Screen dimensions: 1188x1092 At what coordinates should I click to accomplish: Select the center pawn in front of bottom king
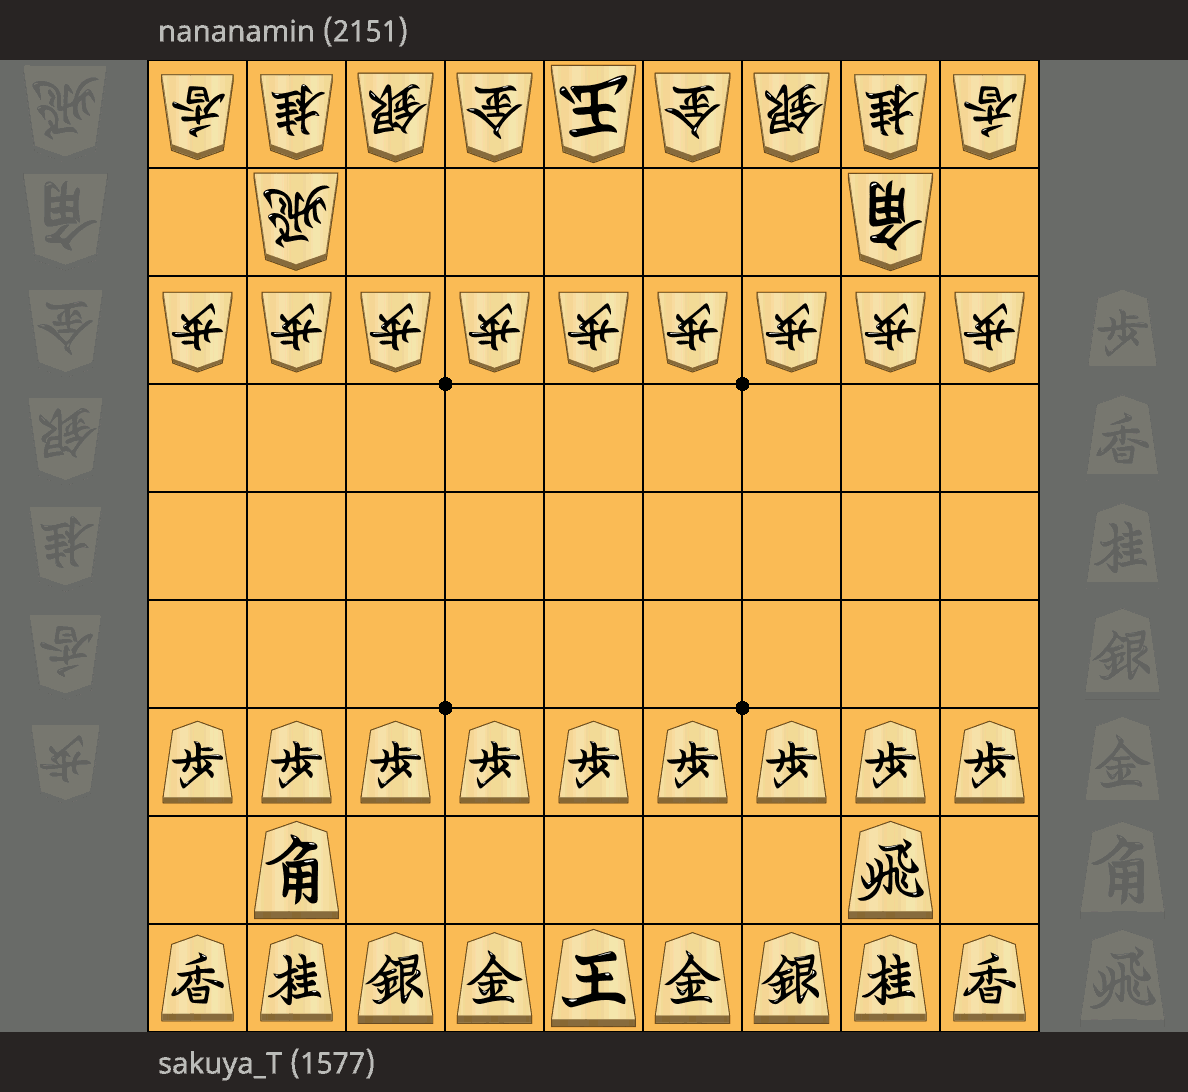pos(593,762)
